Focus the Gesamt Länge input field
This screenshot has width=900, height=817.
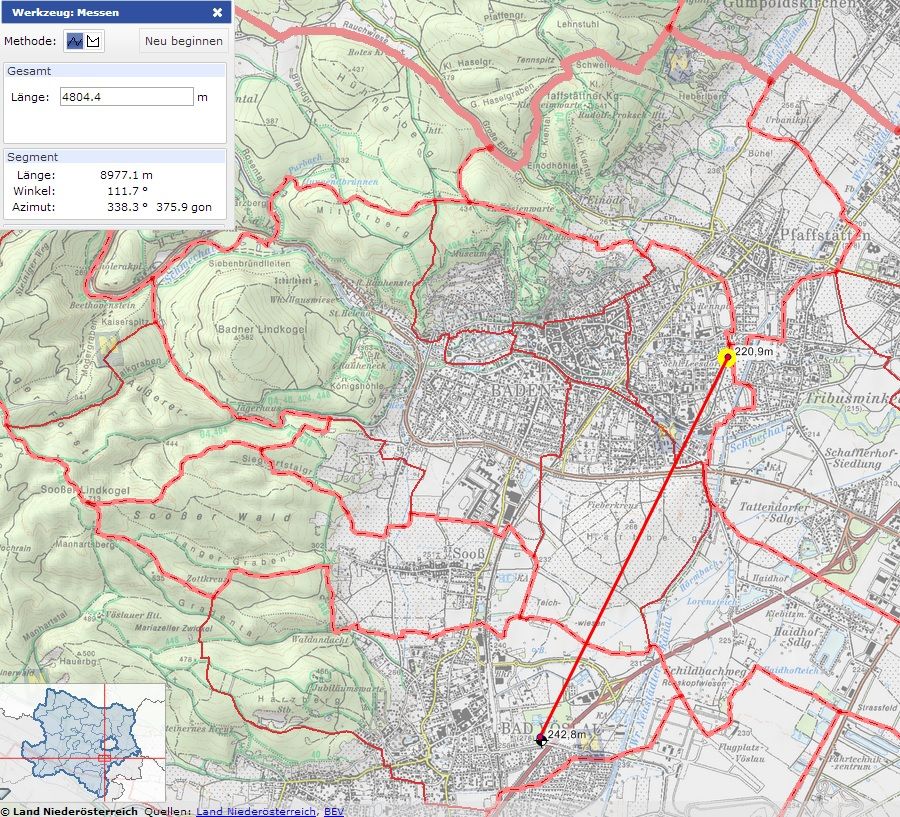tap(126, 97)
